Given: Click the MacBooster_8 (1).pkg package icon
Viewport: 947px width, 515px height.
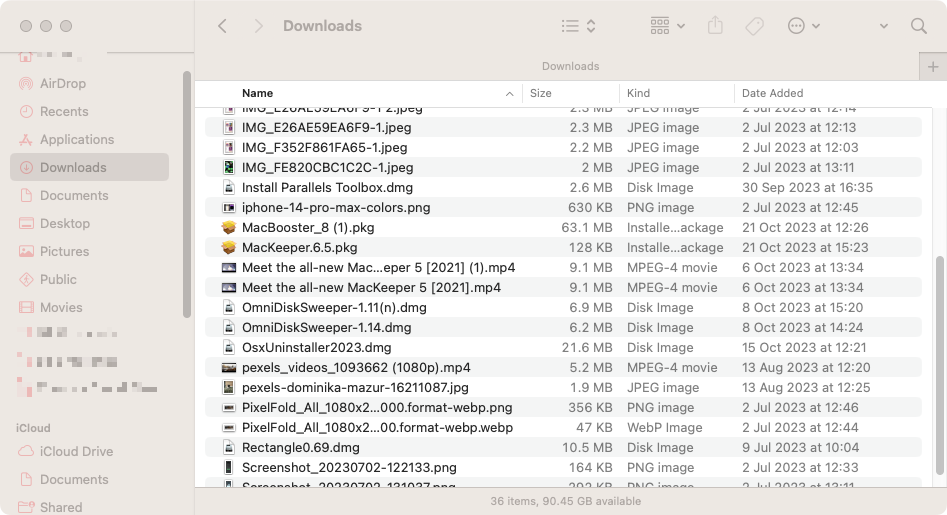Looking at the screenshot, I should click(228, 228).
